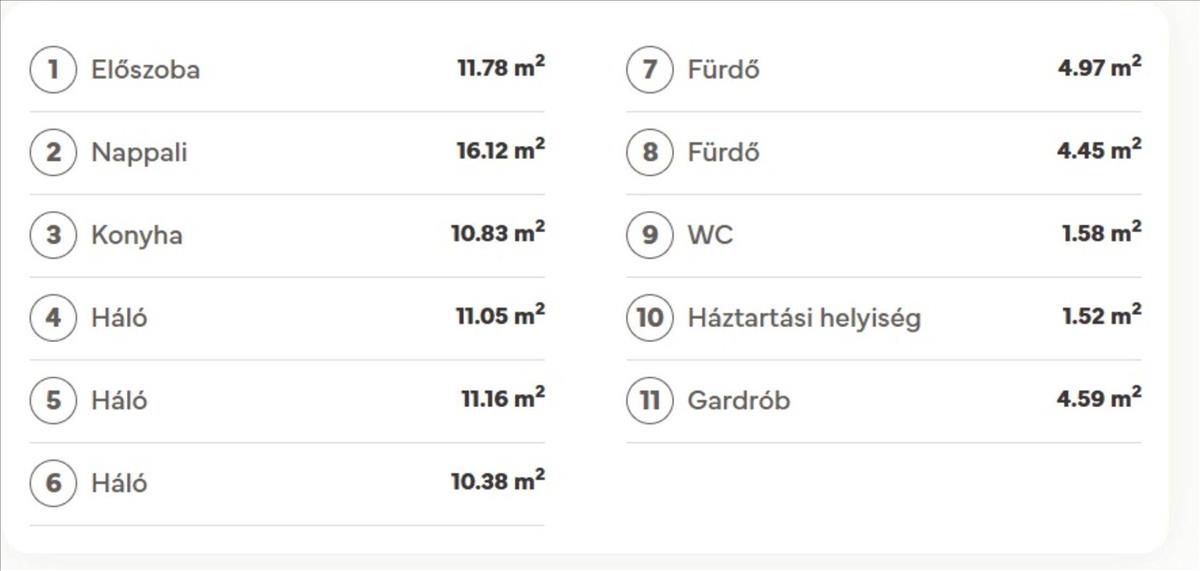Click the WC room label
Image resolution: width=1200 pixels, height=571 pixels.
(710, 236)
